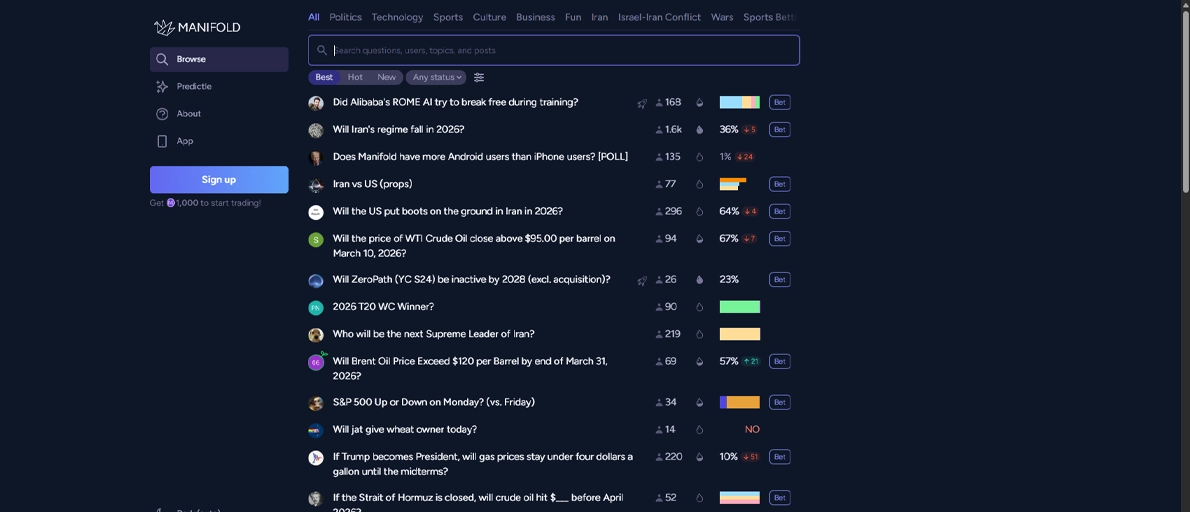The height and width of the screenshot is (512, 1190).
Task: Switch to the Technology topic tab
Action: coord(398,17)
